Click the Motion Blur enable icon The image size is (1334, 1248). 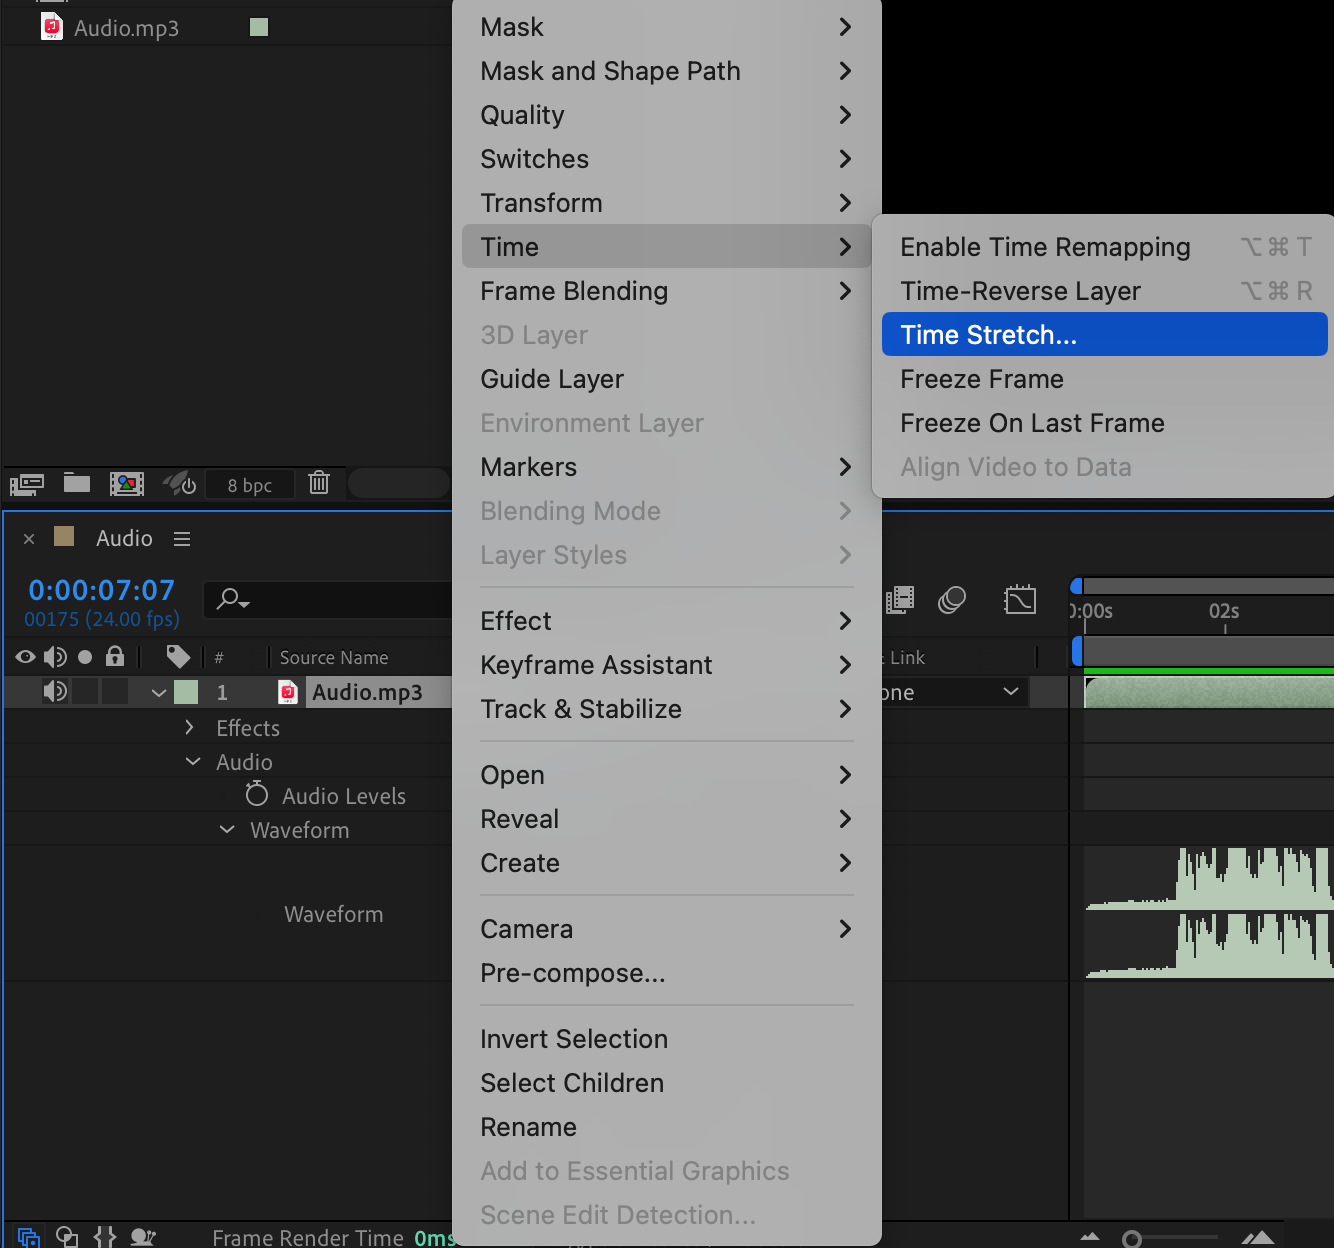pos(952,600)
